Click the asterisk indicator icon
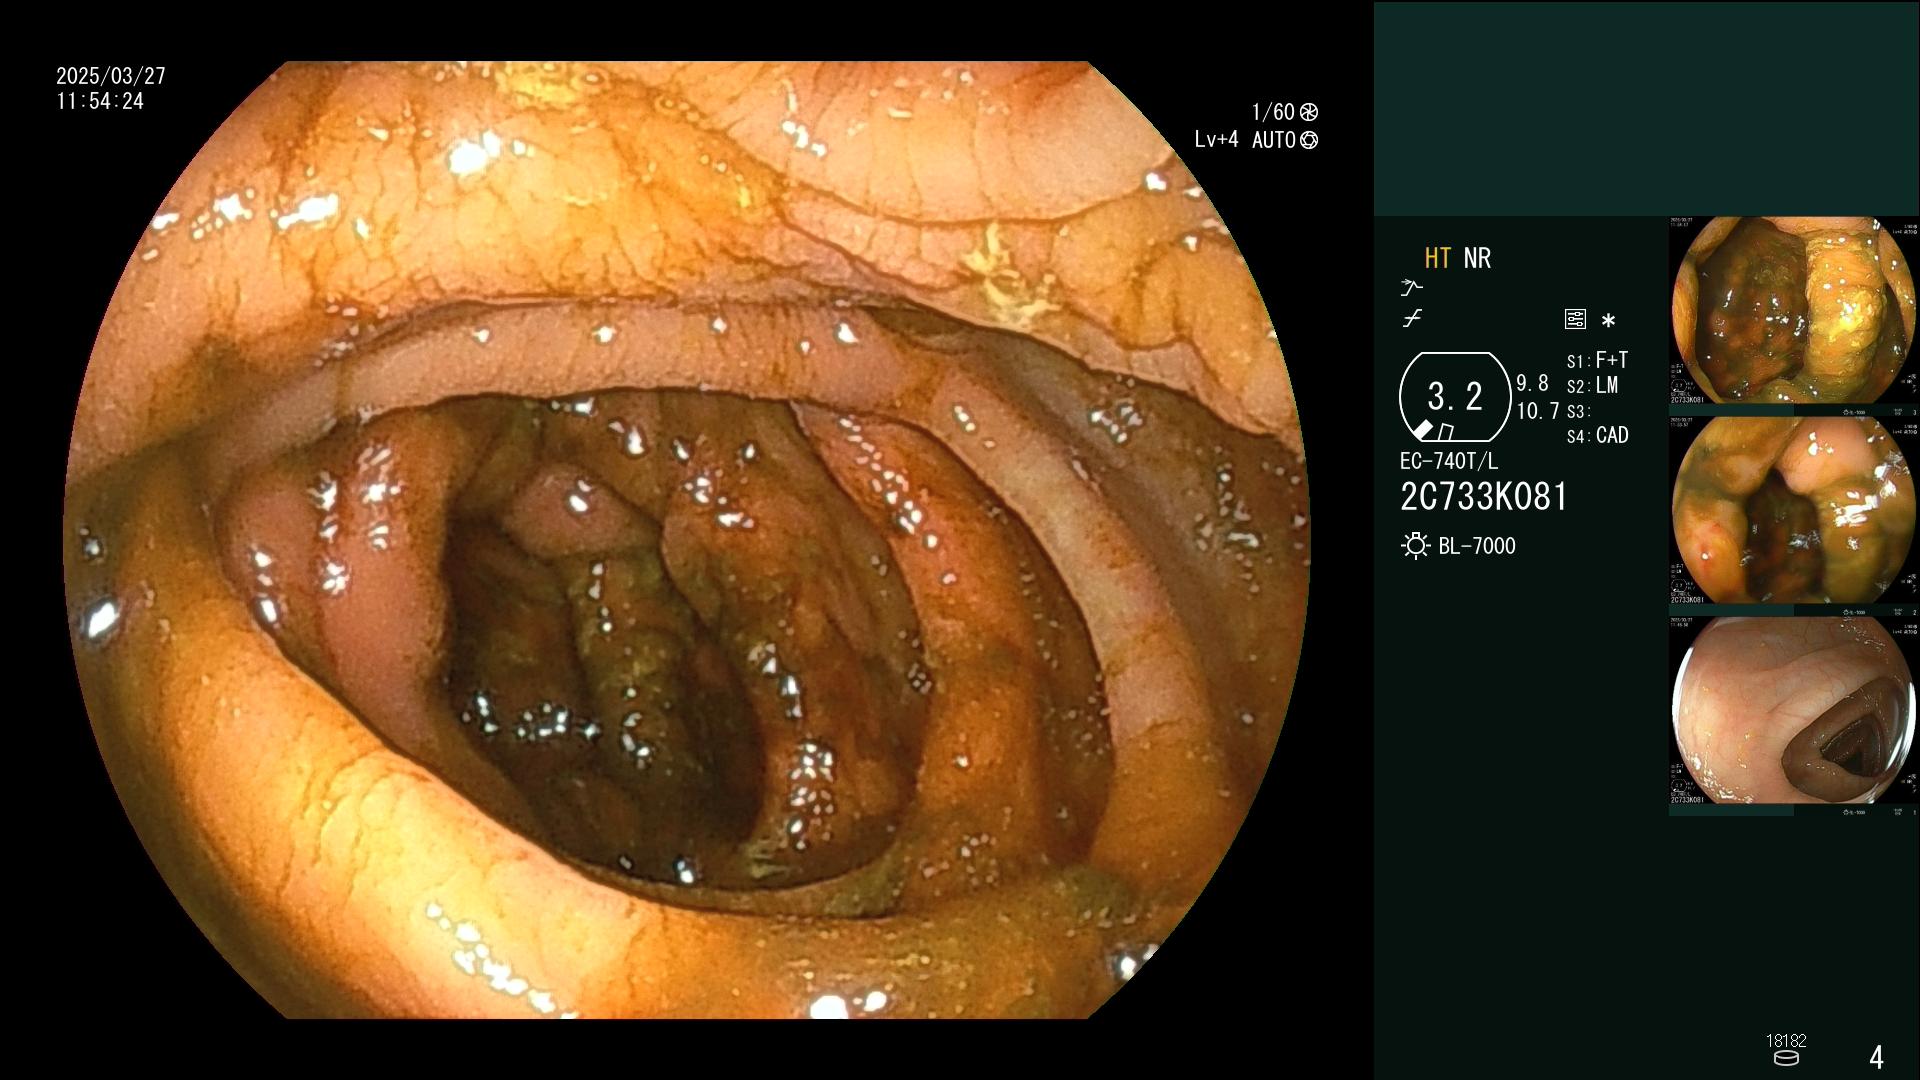Image resolution: width=1920 pixels, height=1080 pixels. pyautogui.click(x=1608, y=321)
